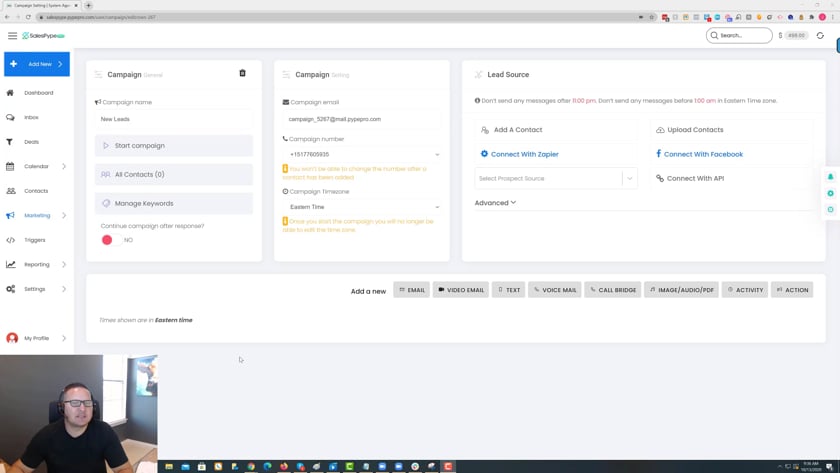Open Triggers in the sidebar

click(34, 240)
